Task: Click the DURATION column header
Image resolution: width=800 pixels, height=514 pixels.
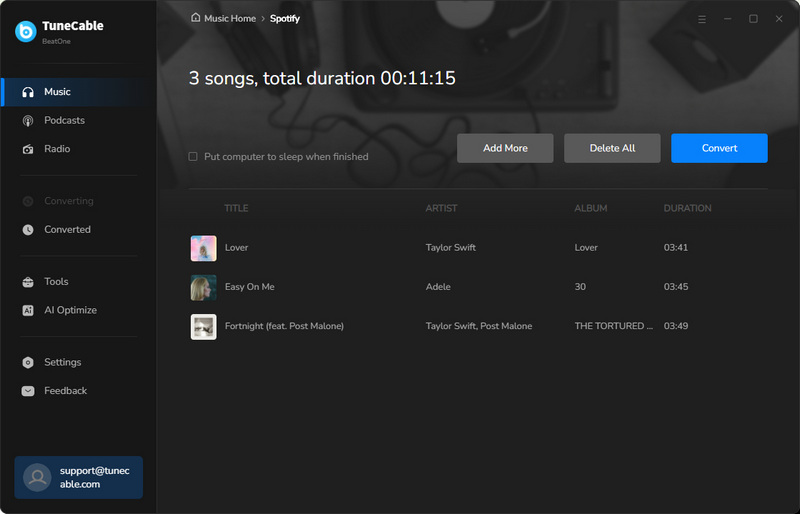Action: (687, 208)
